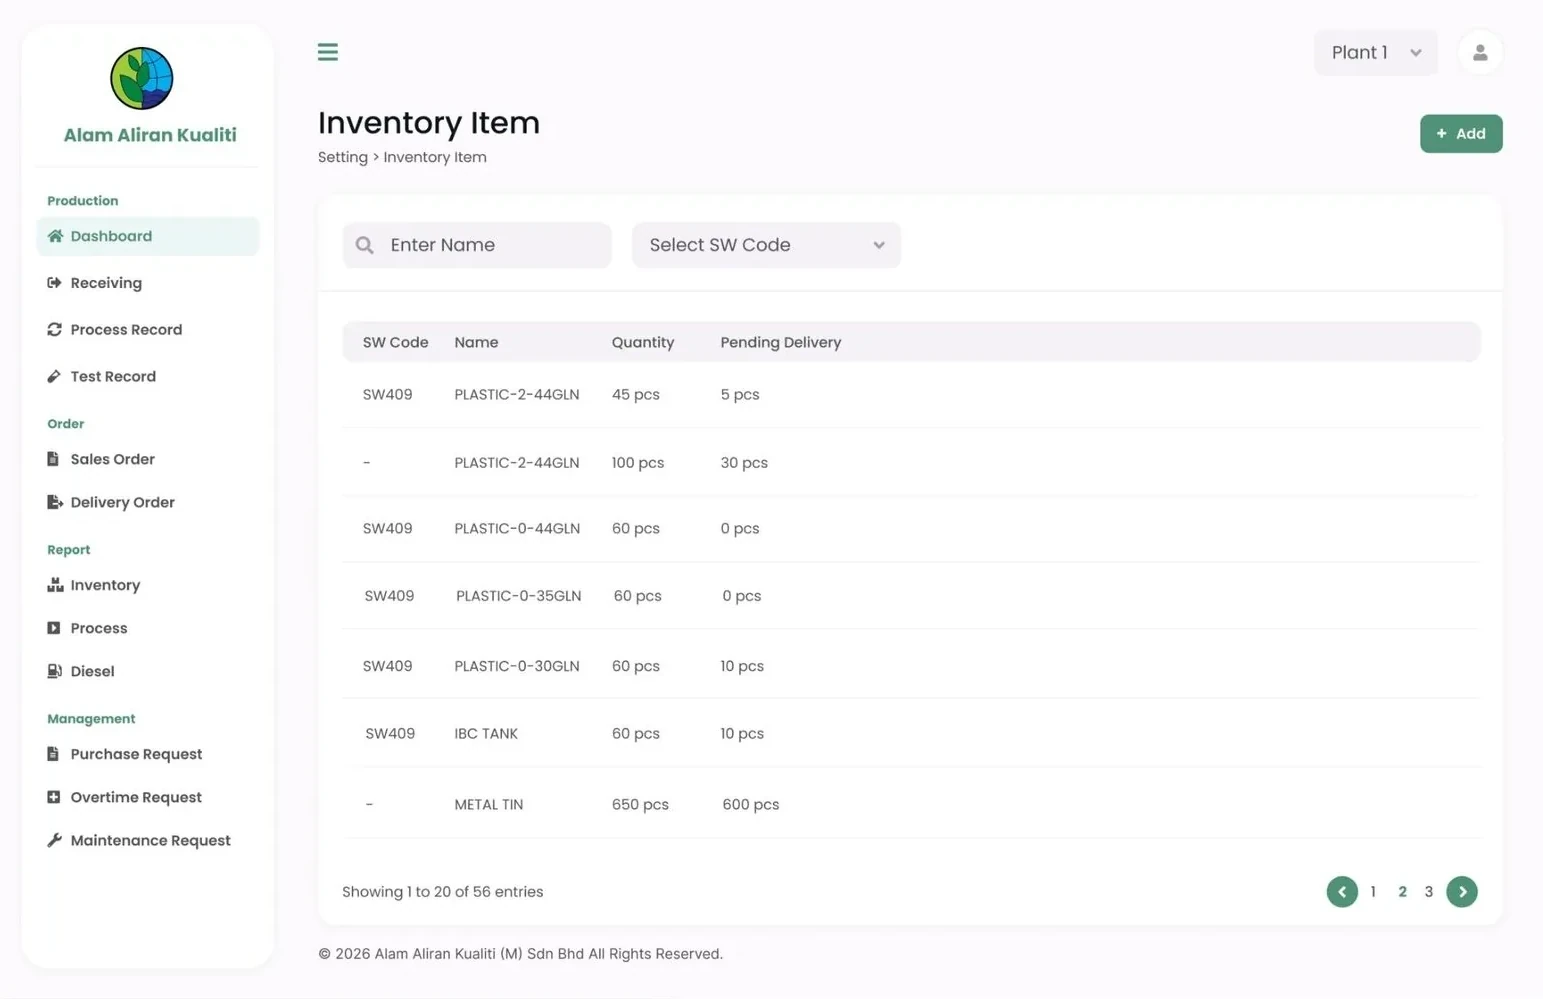Open page 3 of the entries
Viewport: 1543px width, 999px height.
coord(1429,891)
